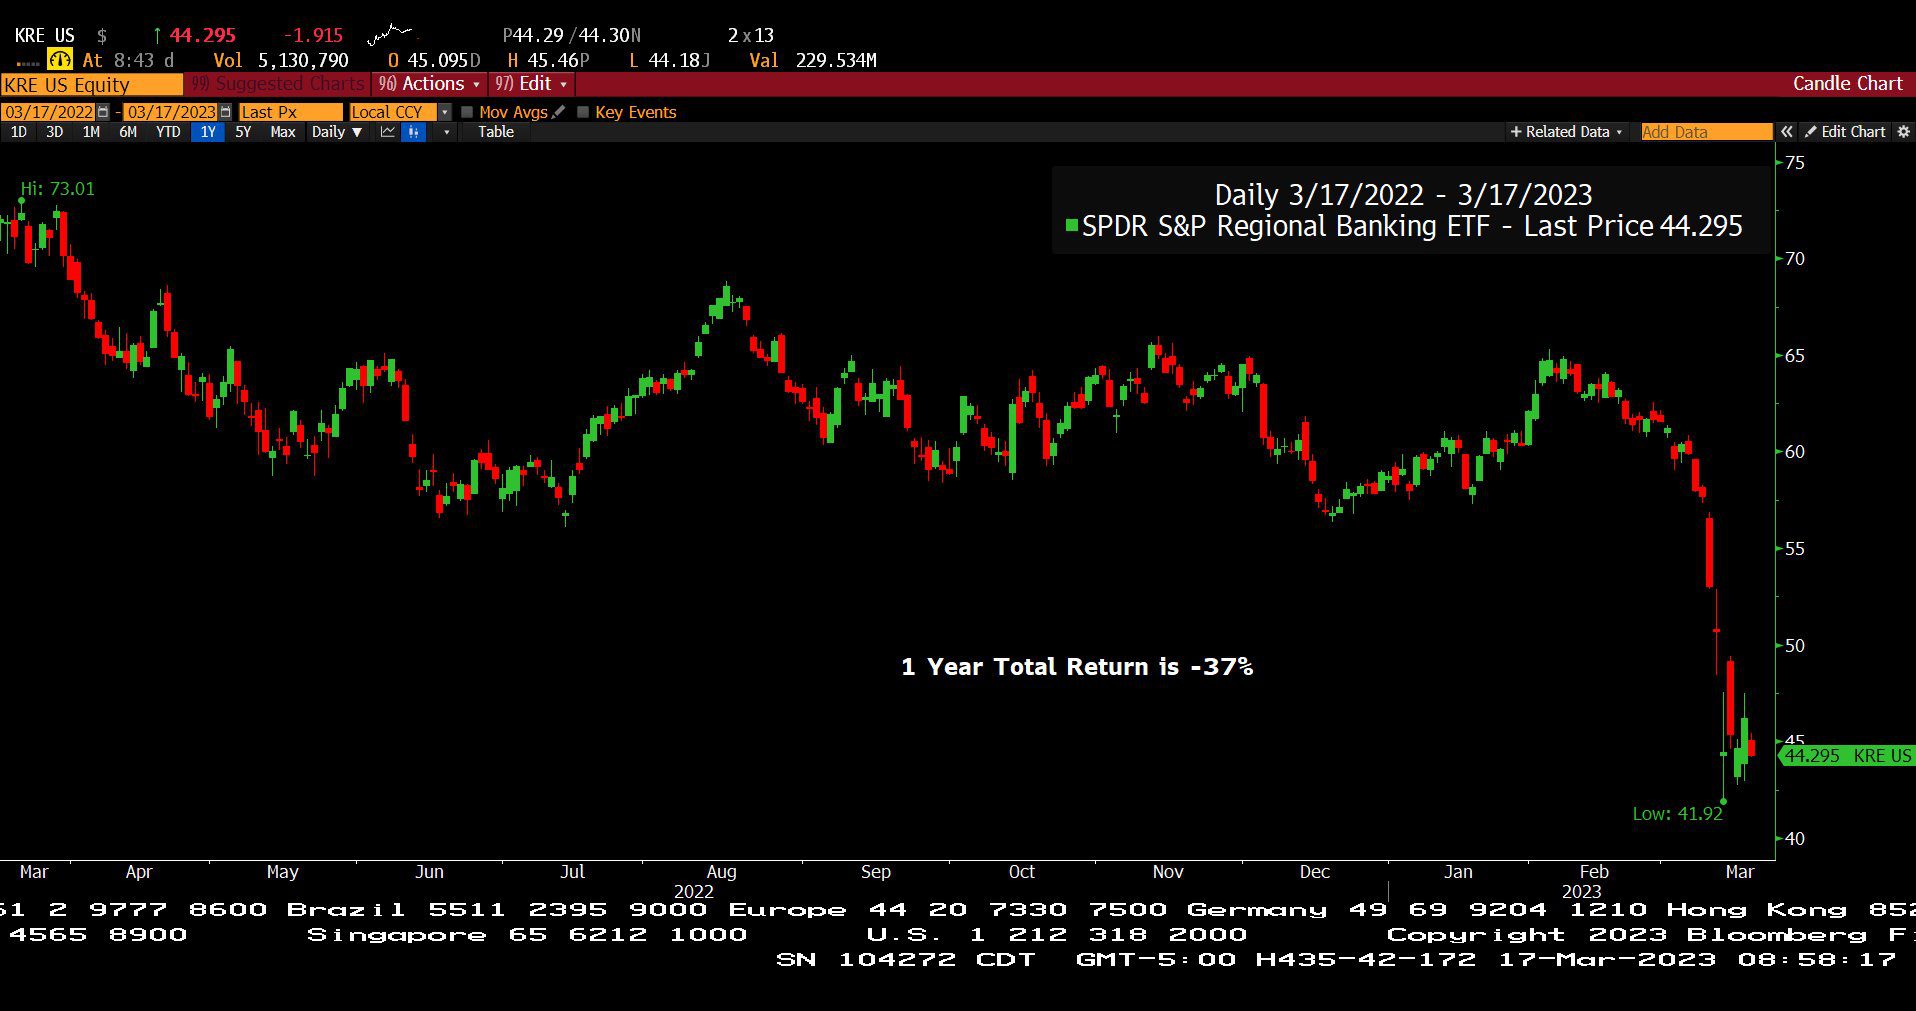
Task: Open the Related Data dropdown
Action: point(1566,132)
